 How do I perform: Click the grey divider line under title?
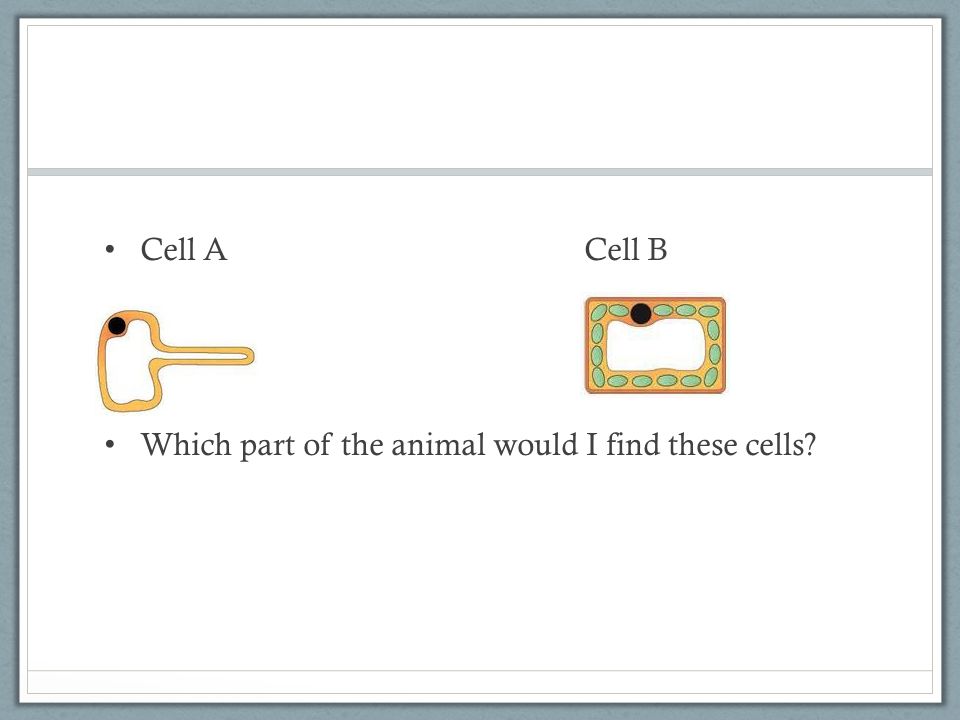click(x=479, y=172)
